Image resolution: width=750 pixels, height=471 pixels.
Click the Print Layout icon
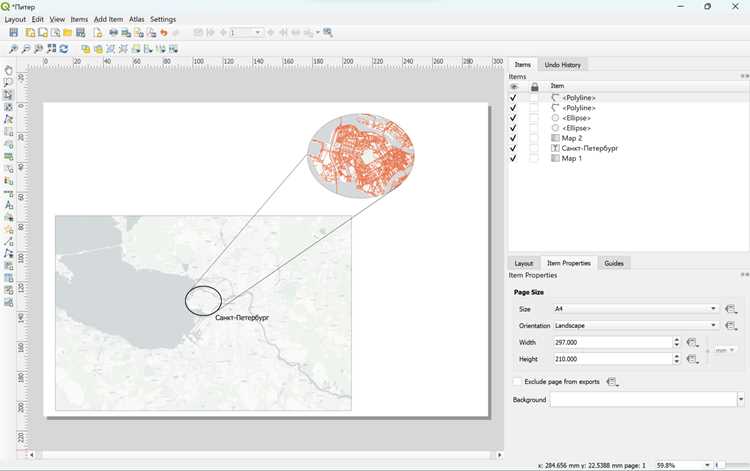[x=113, y=33]
